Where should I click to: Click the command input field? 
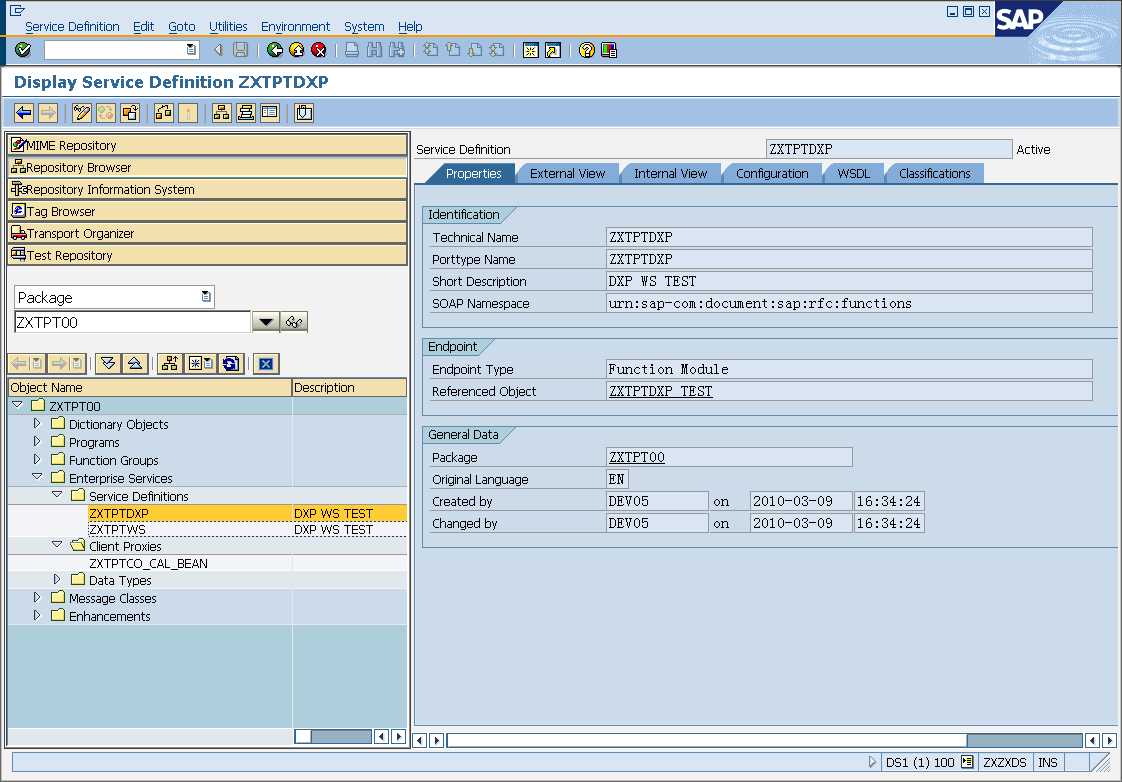point(114,49)
